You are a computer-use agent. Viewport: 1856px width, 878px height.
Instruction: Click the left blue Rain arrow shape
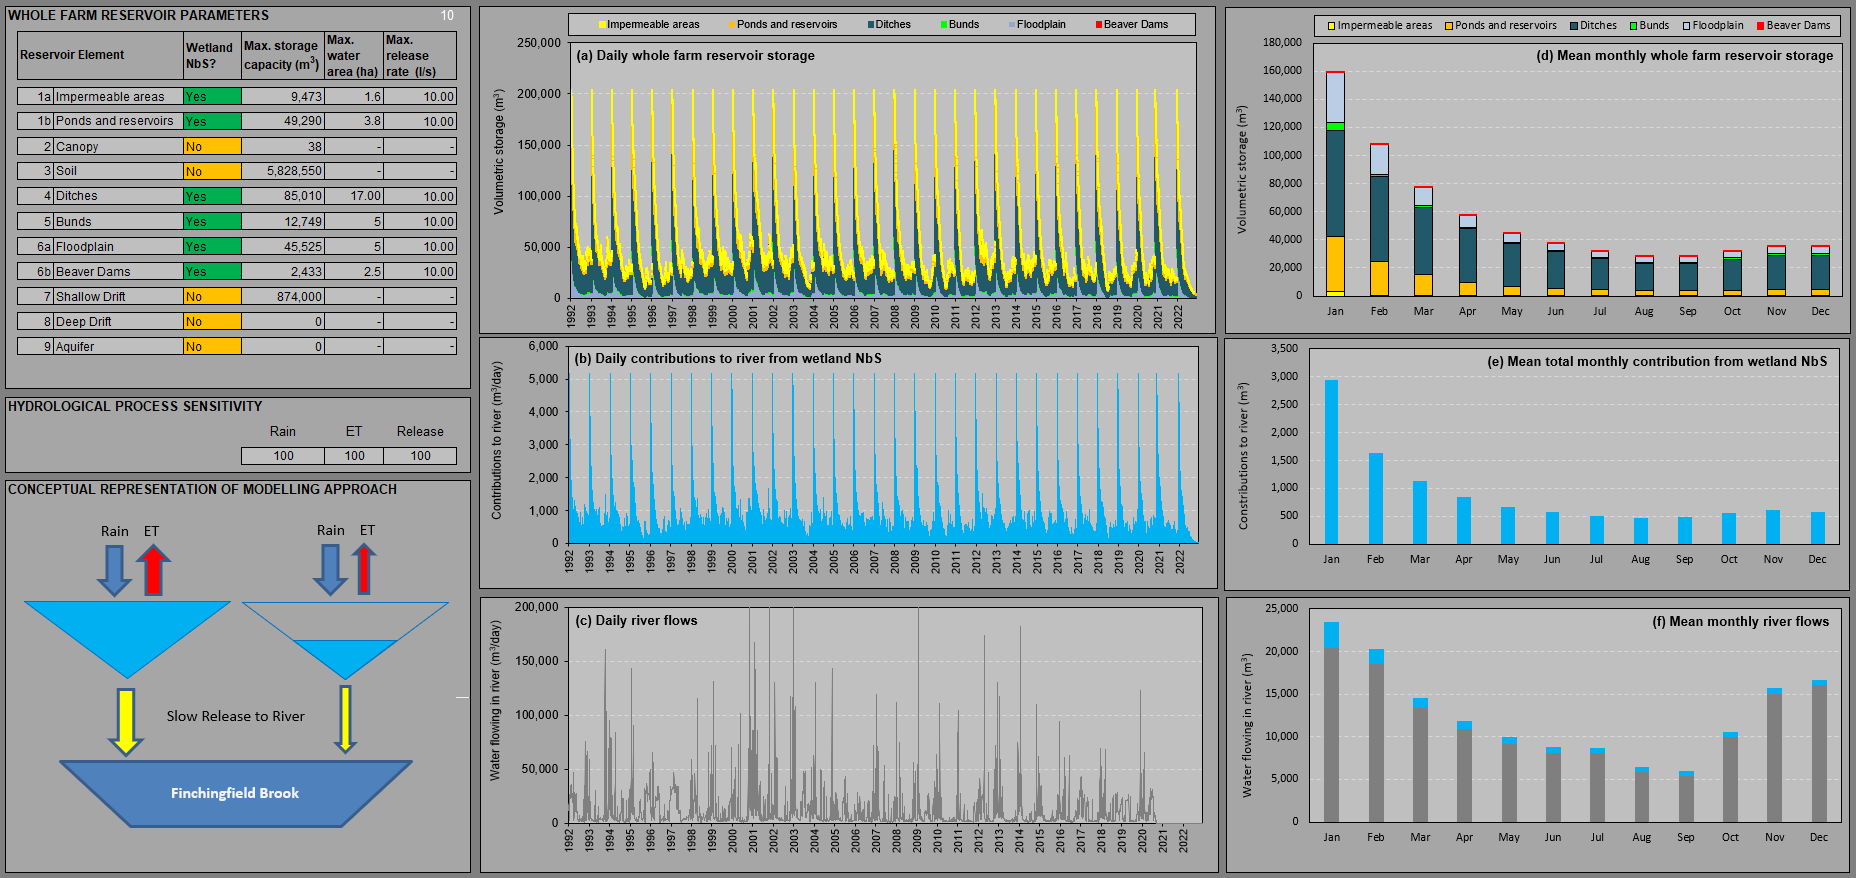click(114, 570)
